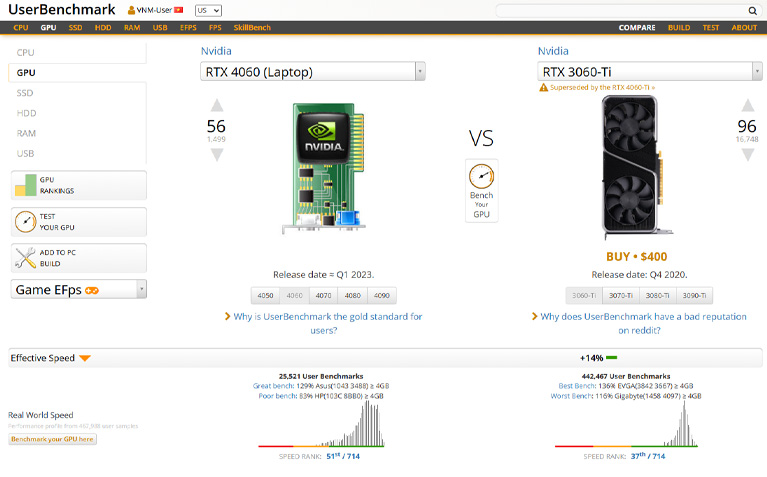This screenshot has width=767, height=477.
Task: Click the UserBenchmark logo
Action: pos(62,10)
